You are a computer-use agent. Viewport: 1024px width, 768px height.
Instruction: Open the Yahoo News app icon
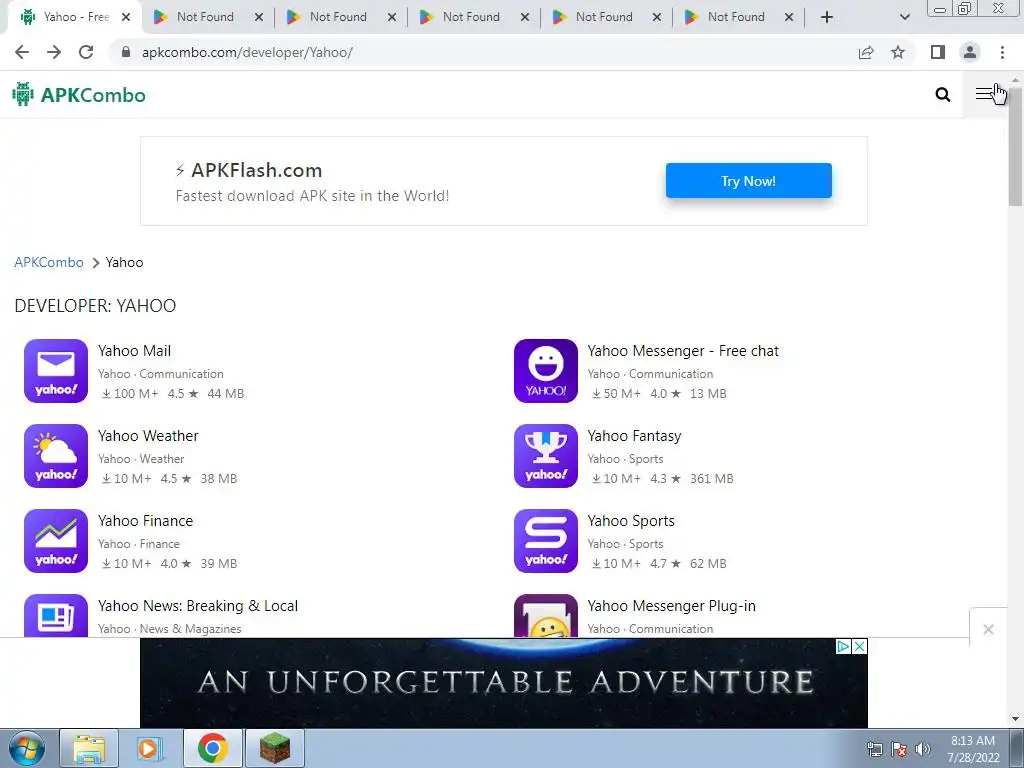56,615
